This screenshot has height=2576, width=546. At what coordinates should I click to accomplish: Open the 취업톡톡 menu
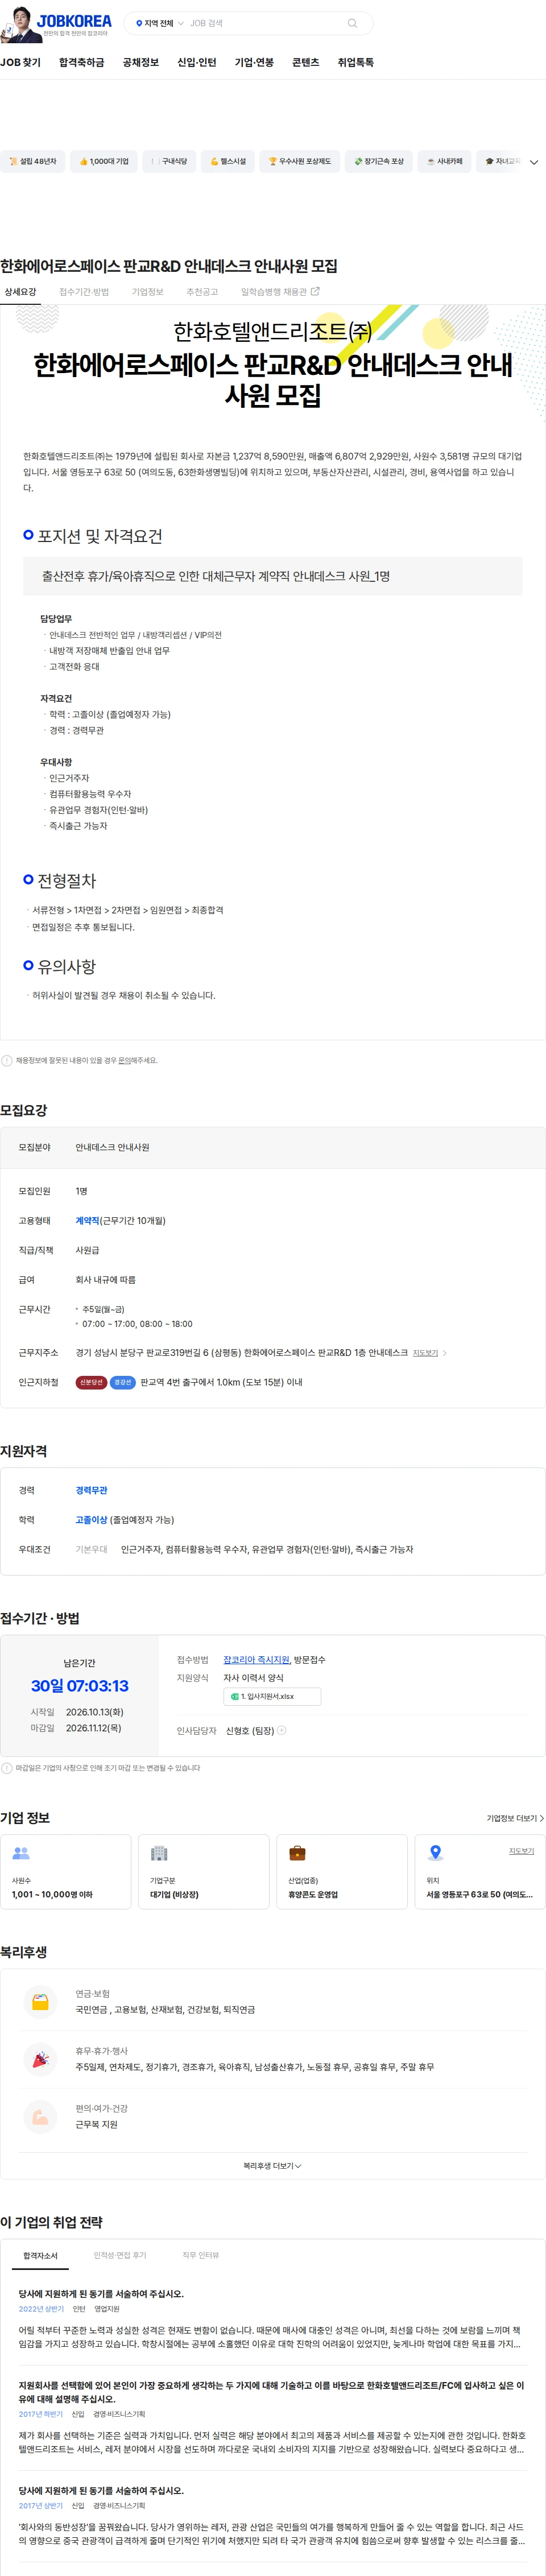[356, 62]
